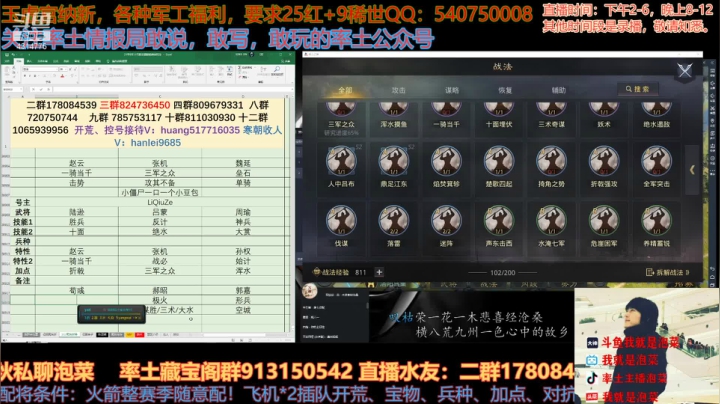Choose the 养精蓄锐 tactic icon
The image size is (720, 404).
click(656, 221)
